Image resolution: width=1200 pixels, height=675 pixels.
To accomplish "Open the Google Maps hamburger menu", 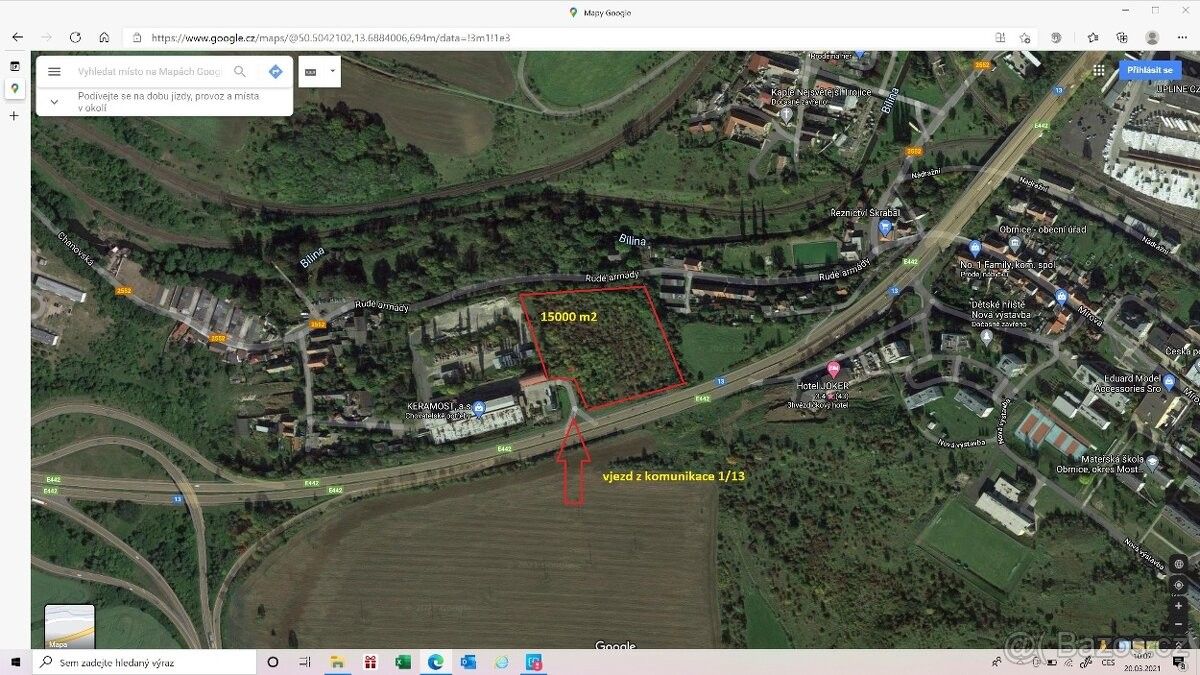I will 55,72.
